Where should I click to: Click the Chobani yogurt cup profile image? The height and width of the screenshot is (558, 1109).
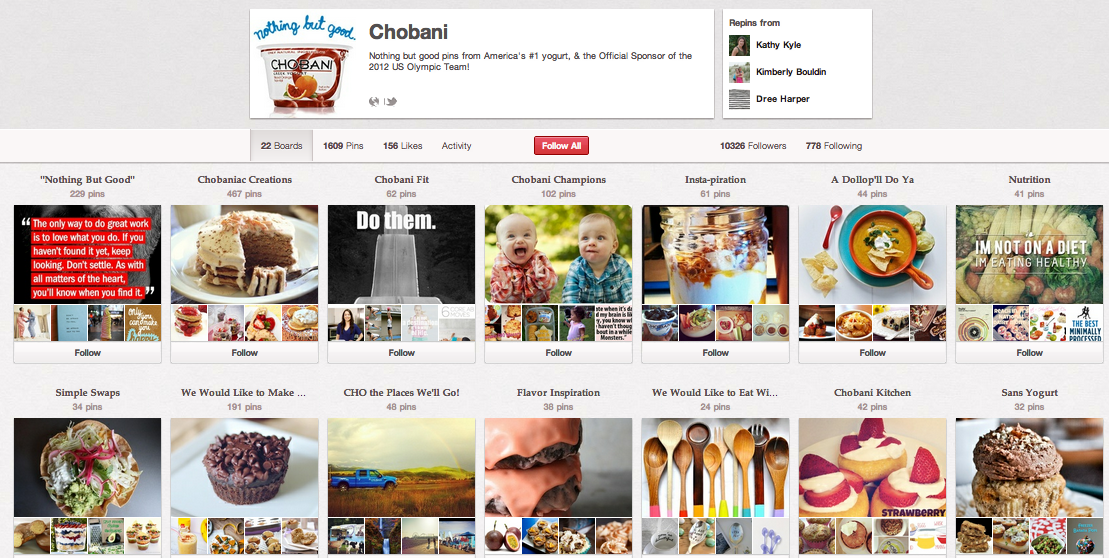pos(305,64)
